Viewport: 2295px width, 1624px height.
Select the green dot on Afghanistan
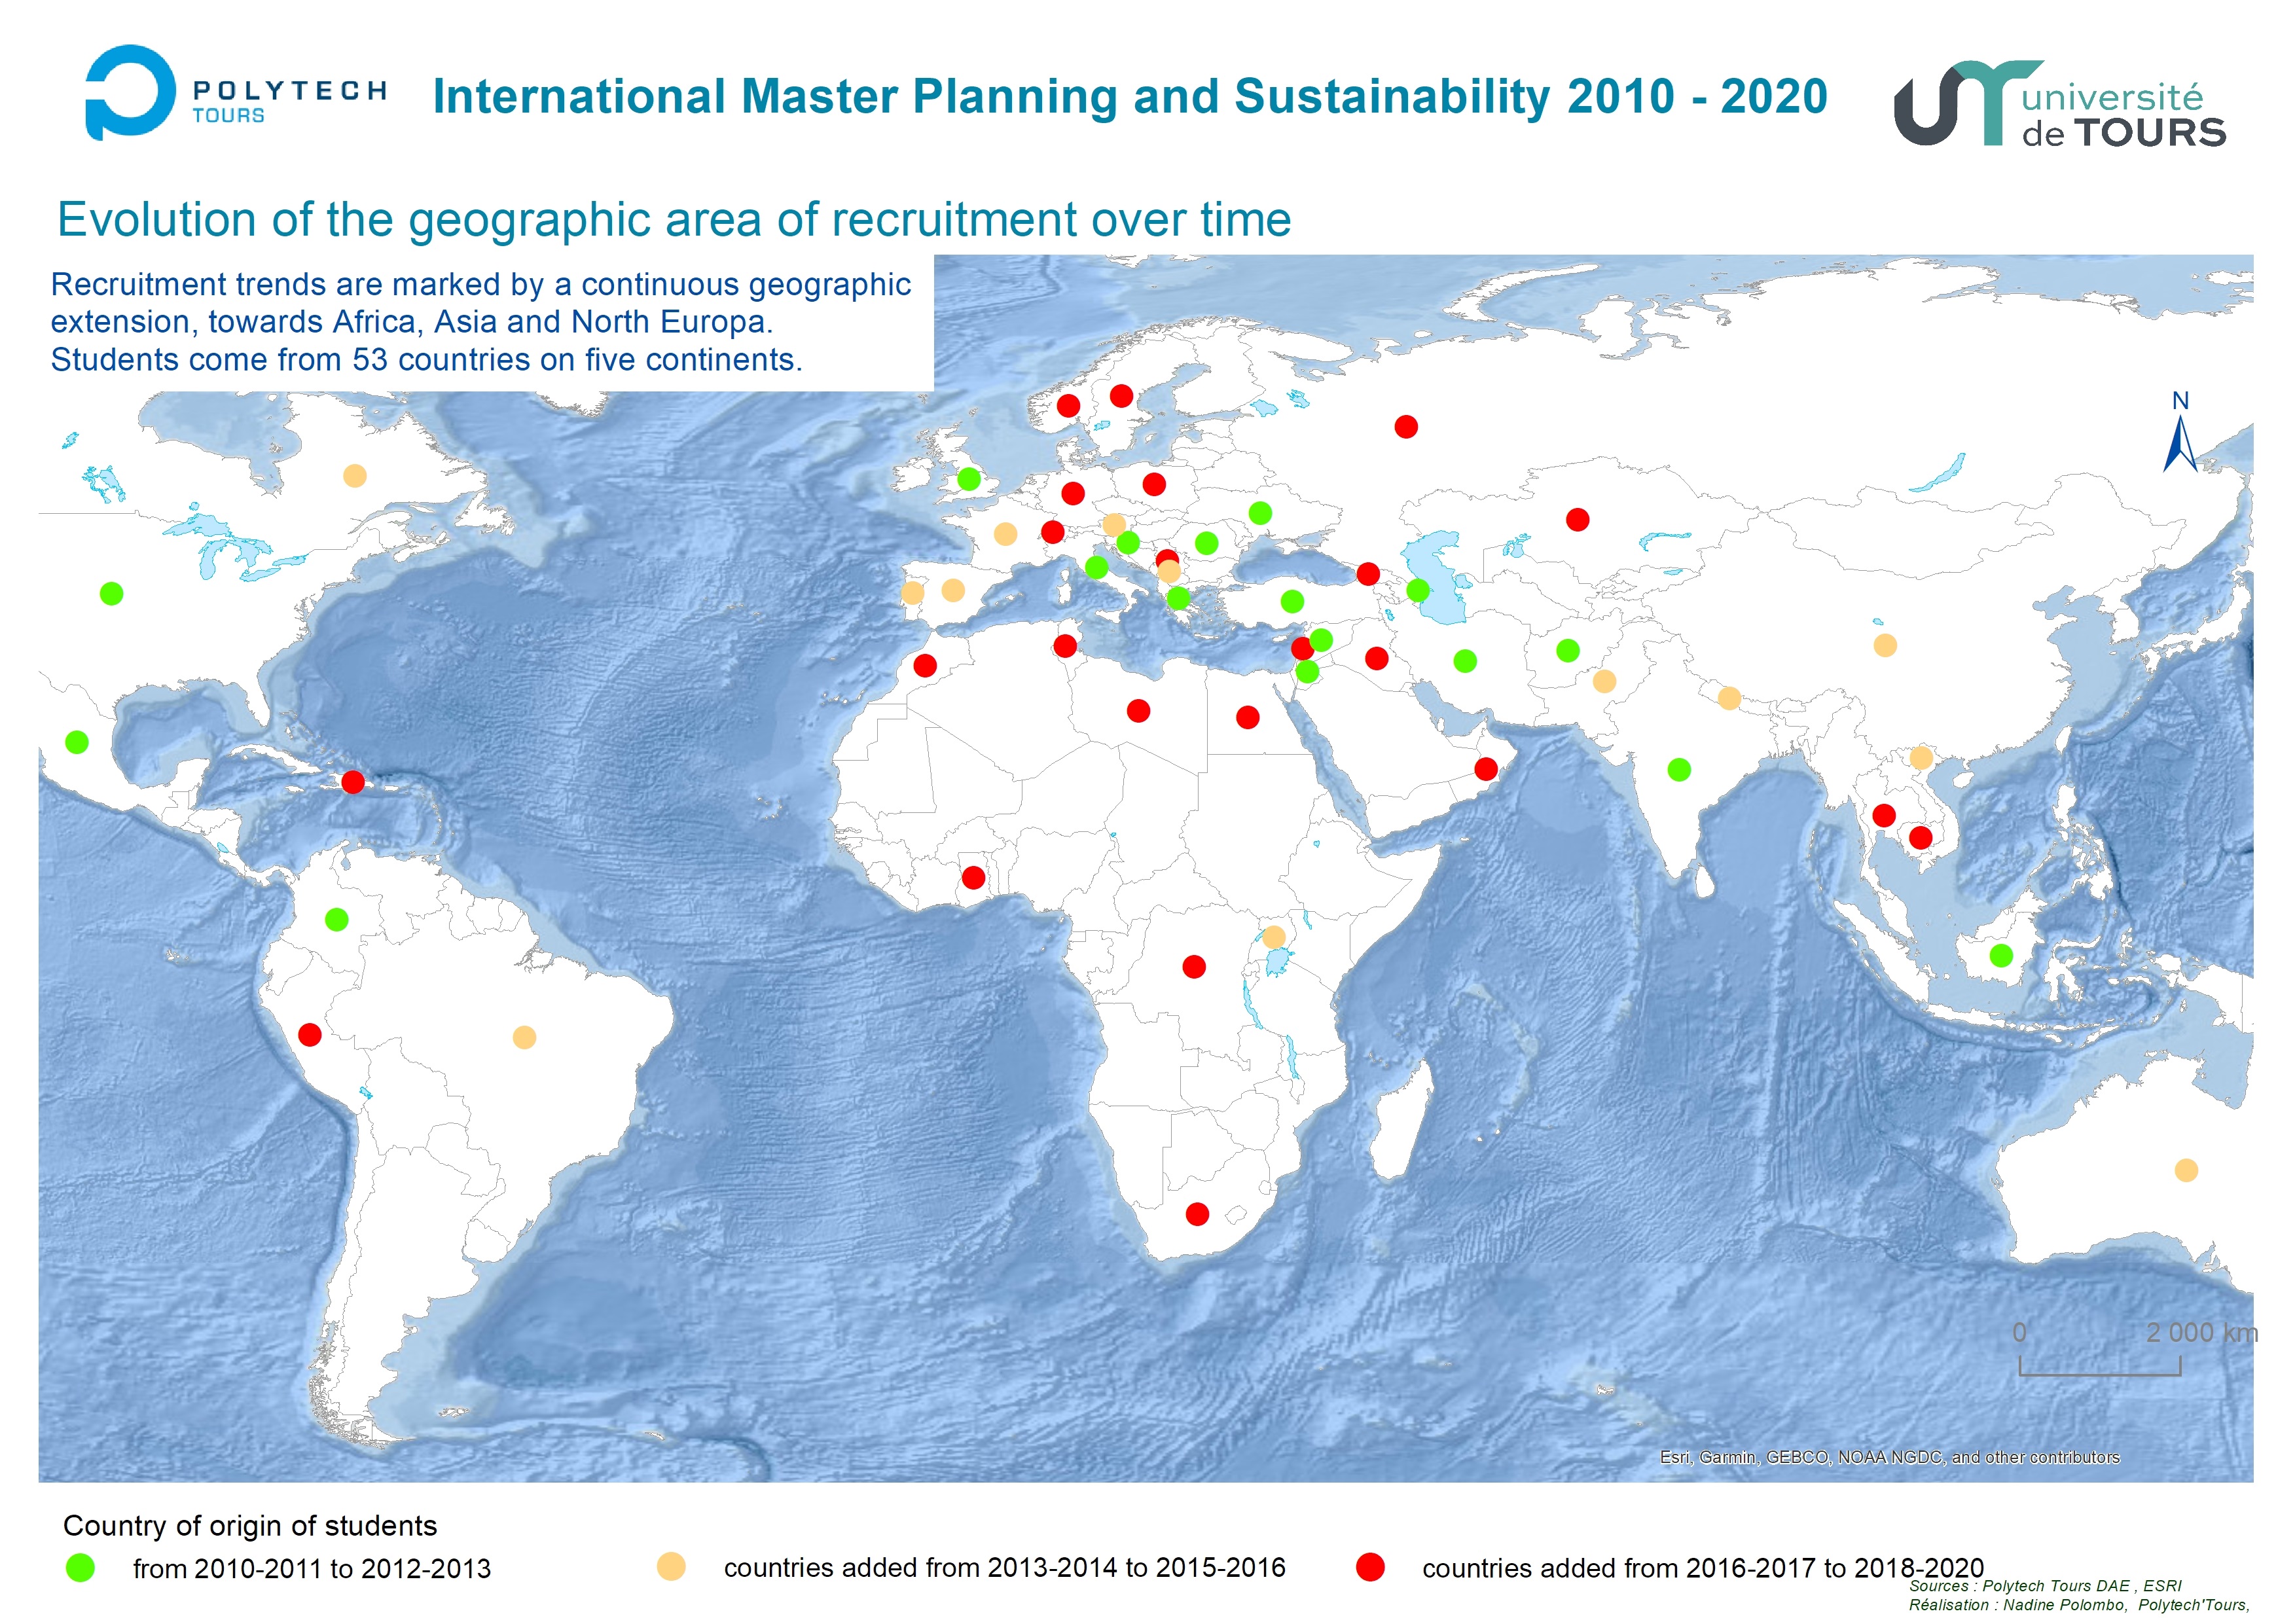coord(1568,651)
